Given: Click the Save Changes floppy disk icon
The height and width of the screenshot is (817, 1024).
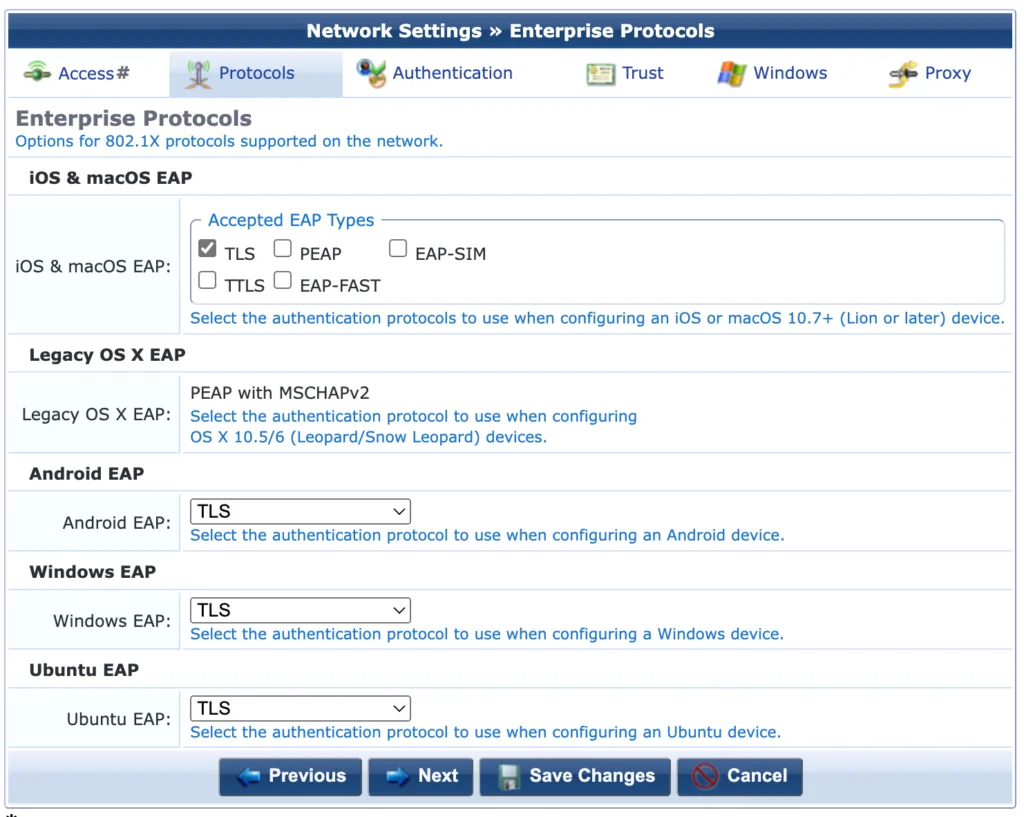Looking at the screenshot, I should click(x=510, y=777).
